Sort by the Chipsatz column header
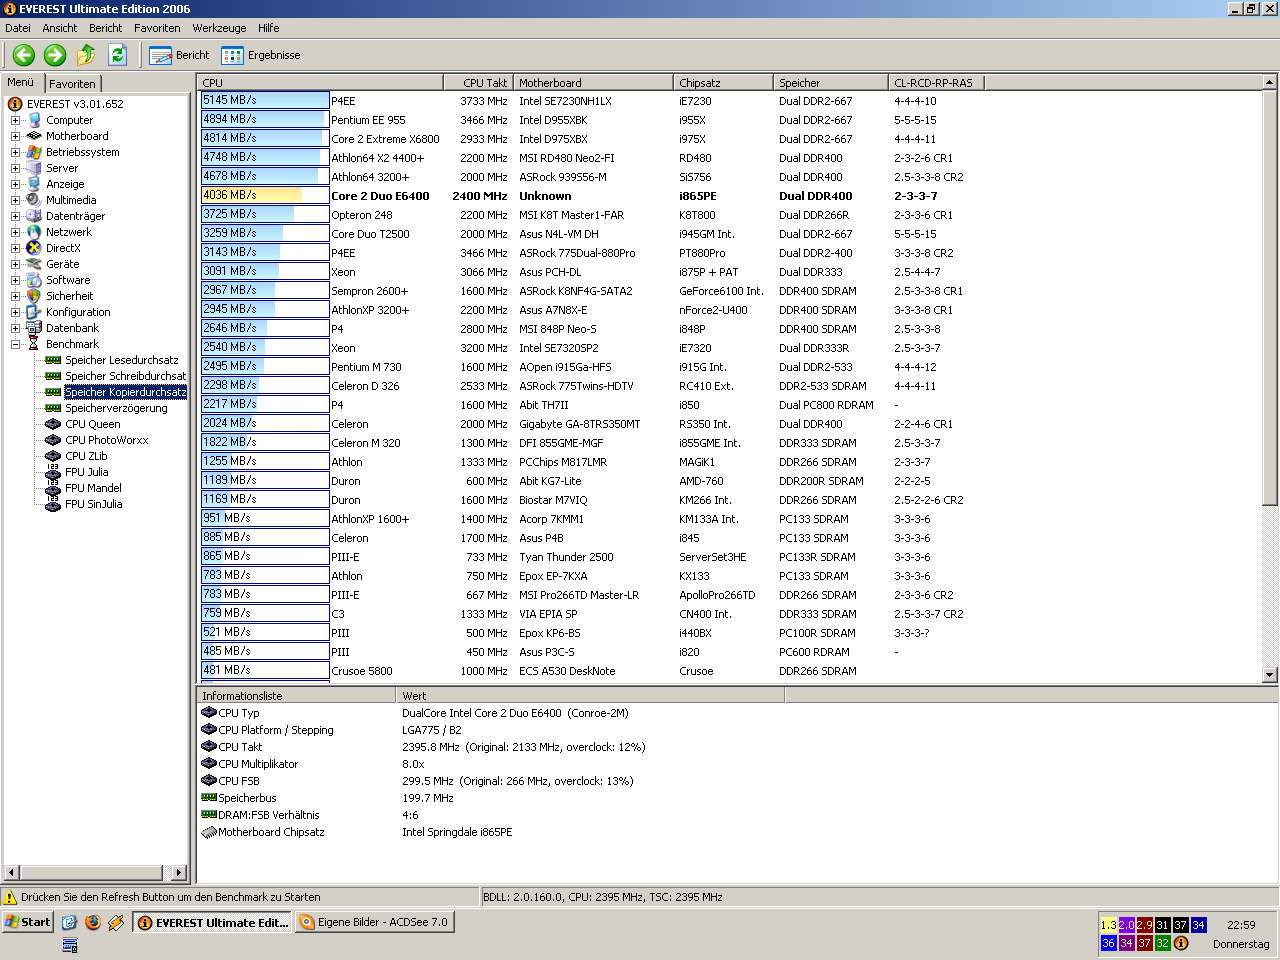 point(724,83)
